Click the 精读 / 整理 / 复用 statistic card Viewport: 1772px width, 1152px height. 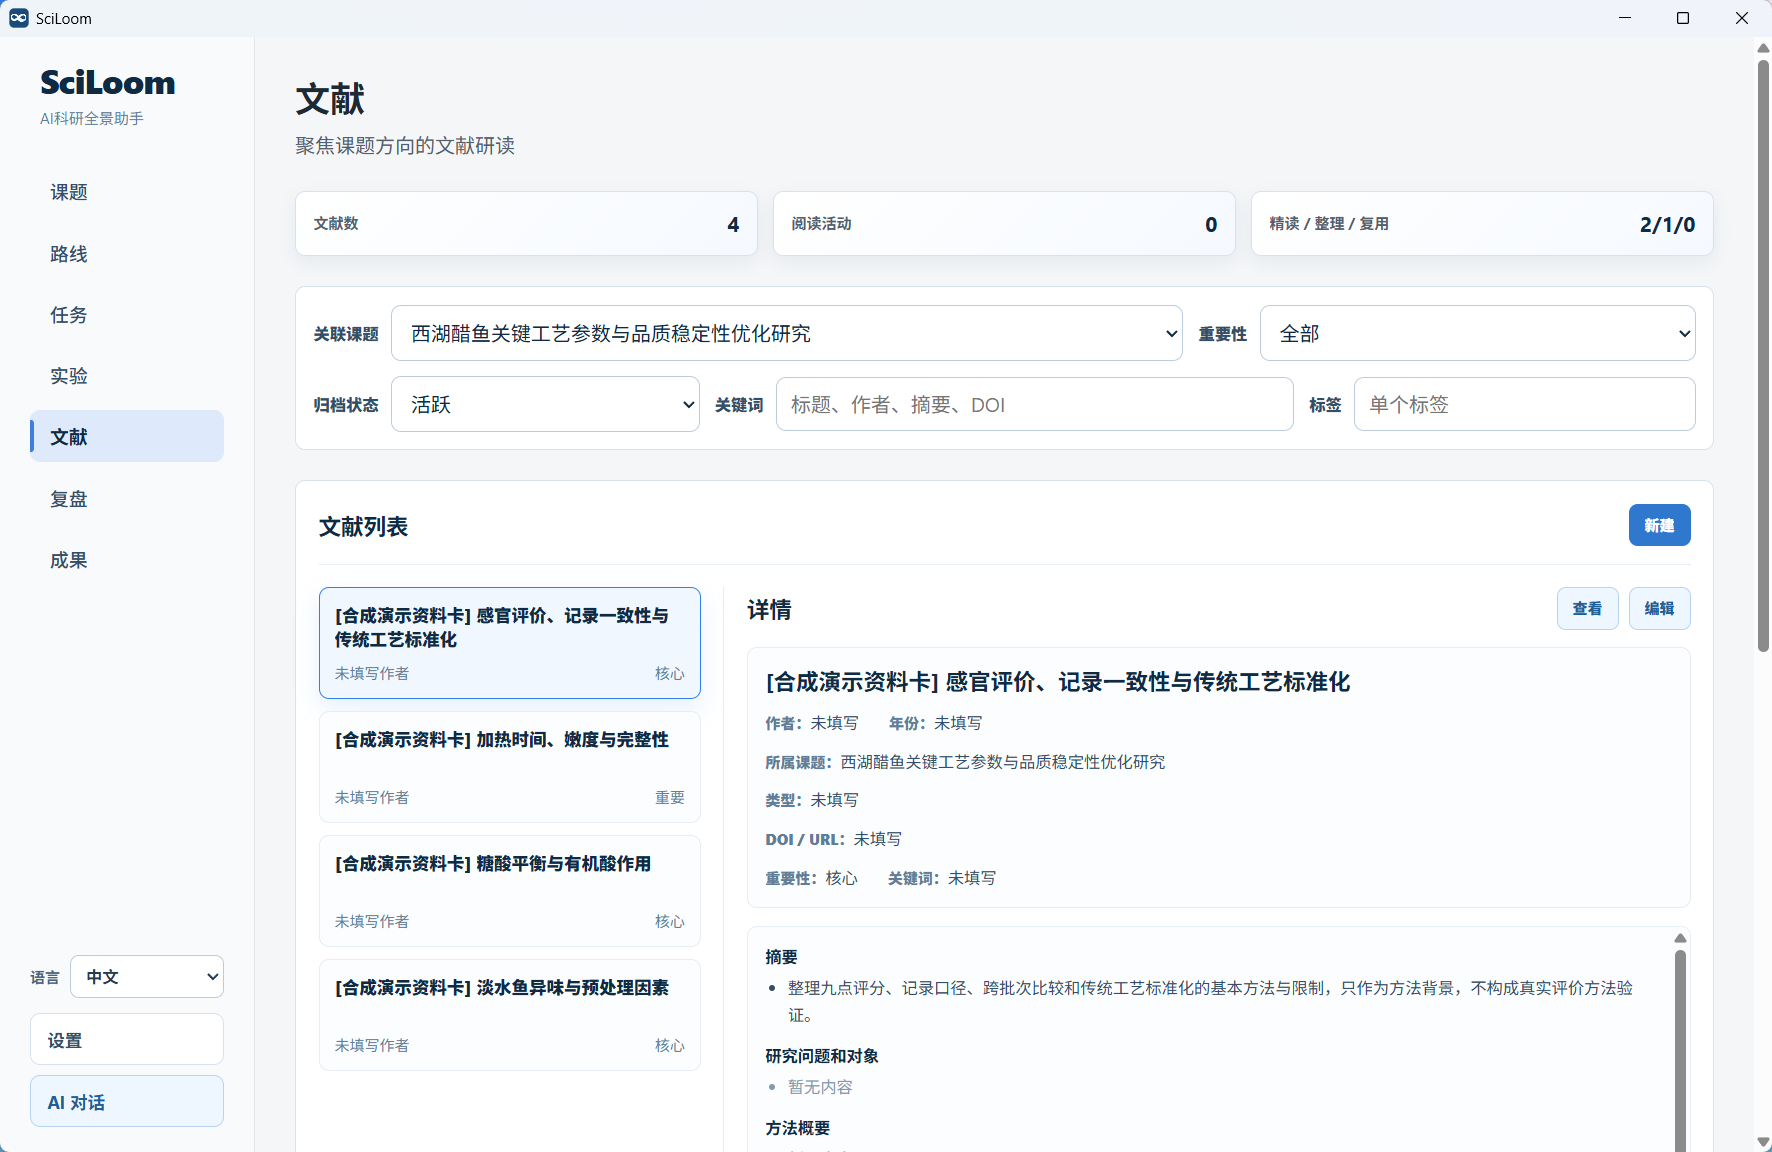pos(1482,224)
